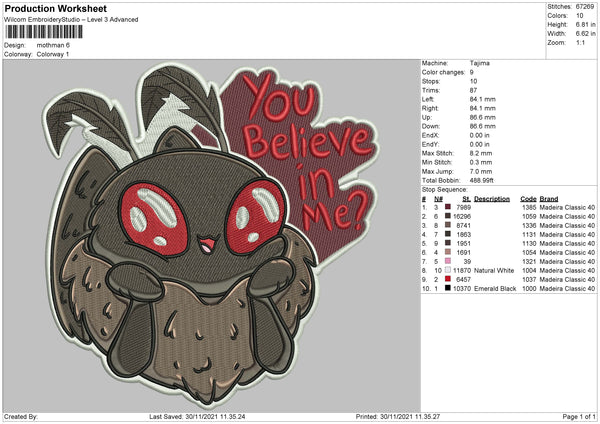The height and width of the screenshot is (424, 600).
Task: Click the 'Colorway 1' value
Action: click(x=53, y=54)
